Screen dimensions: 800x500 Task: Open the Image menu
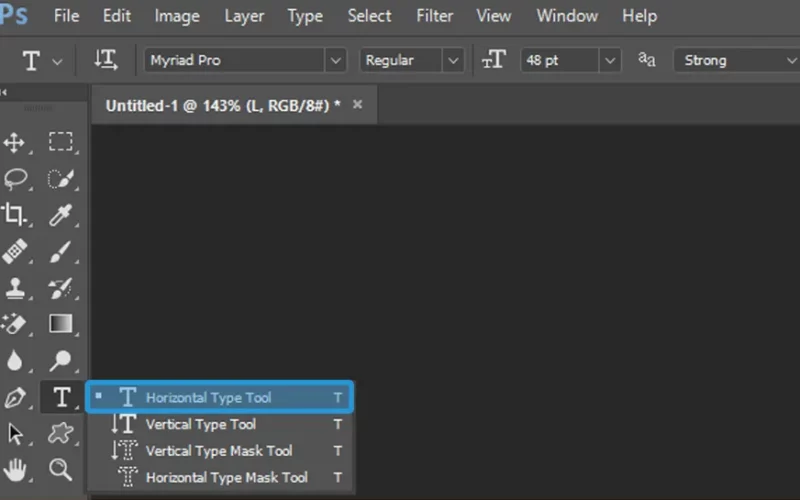click(177, 16)
